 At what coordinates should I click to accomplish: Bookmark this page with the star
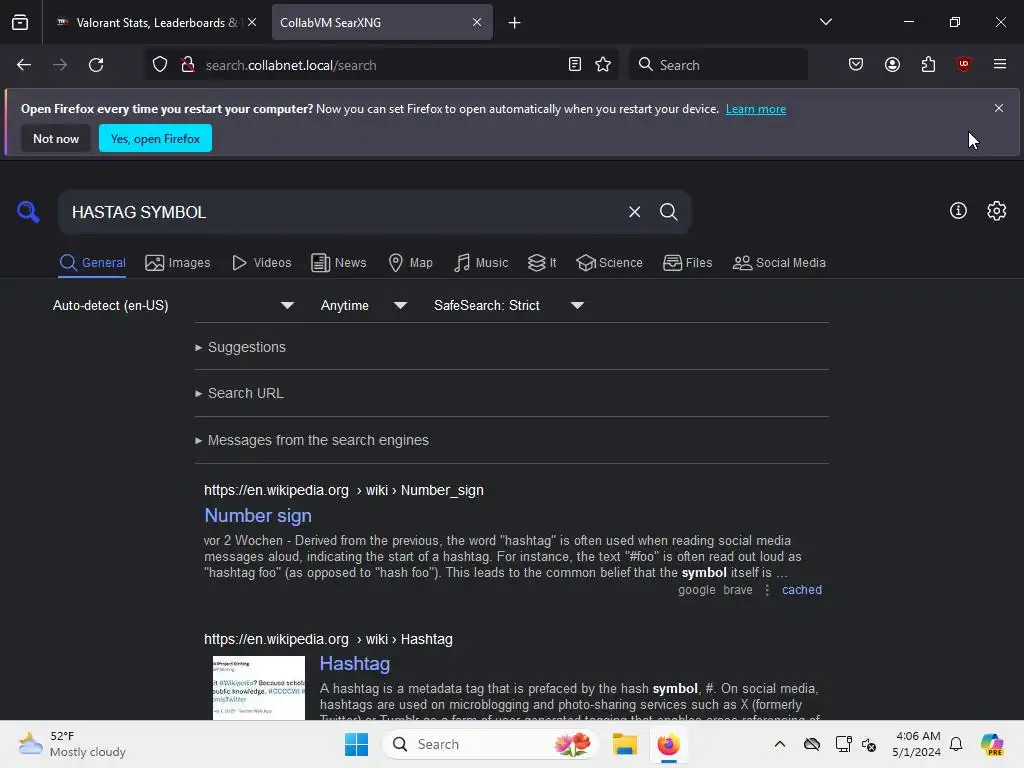click(603, 65)
